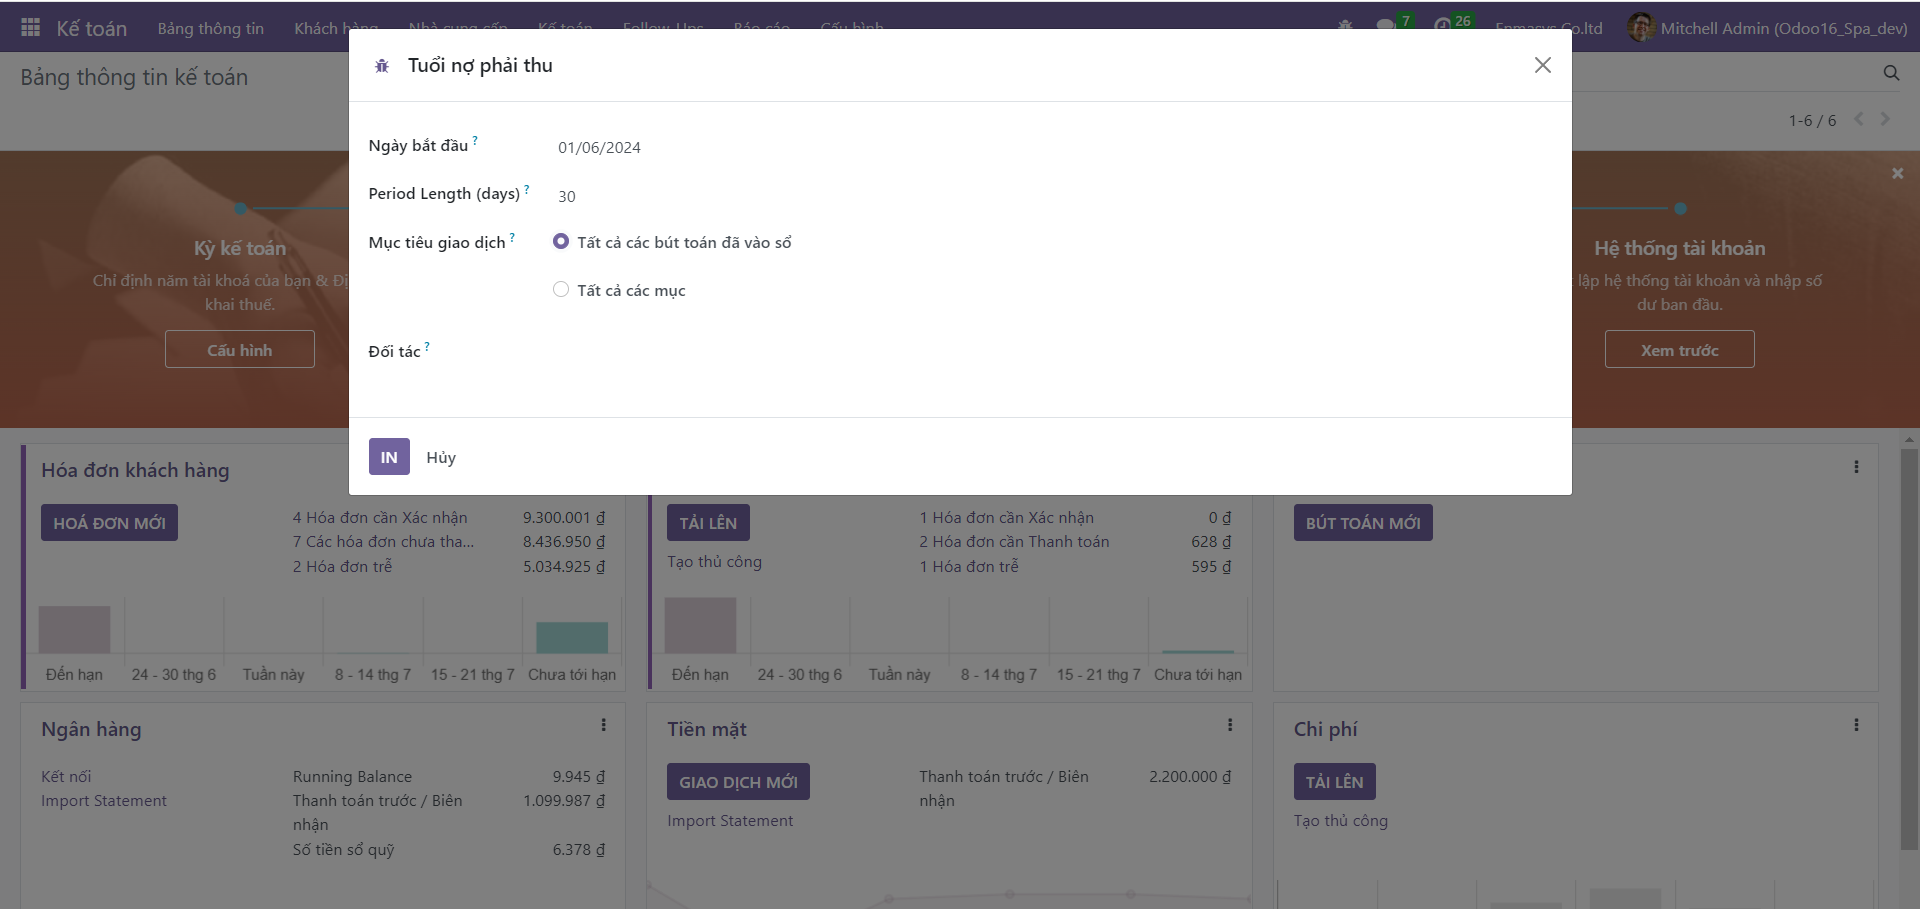This screenshot has width=1920, height=909.
Task: Expand the Chi phí card options menu
Action: (x=1856, y=725)
